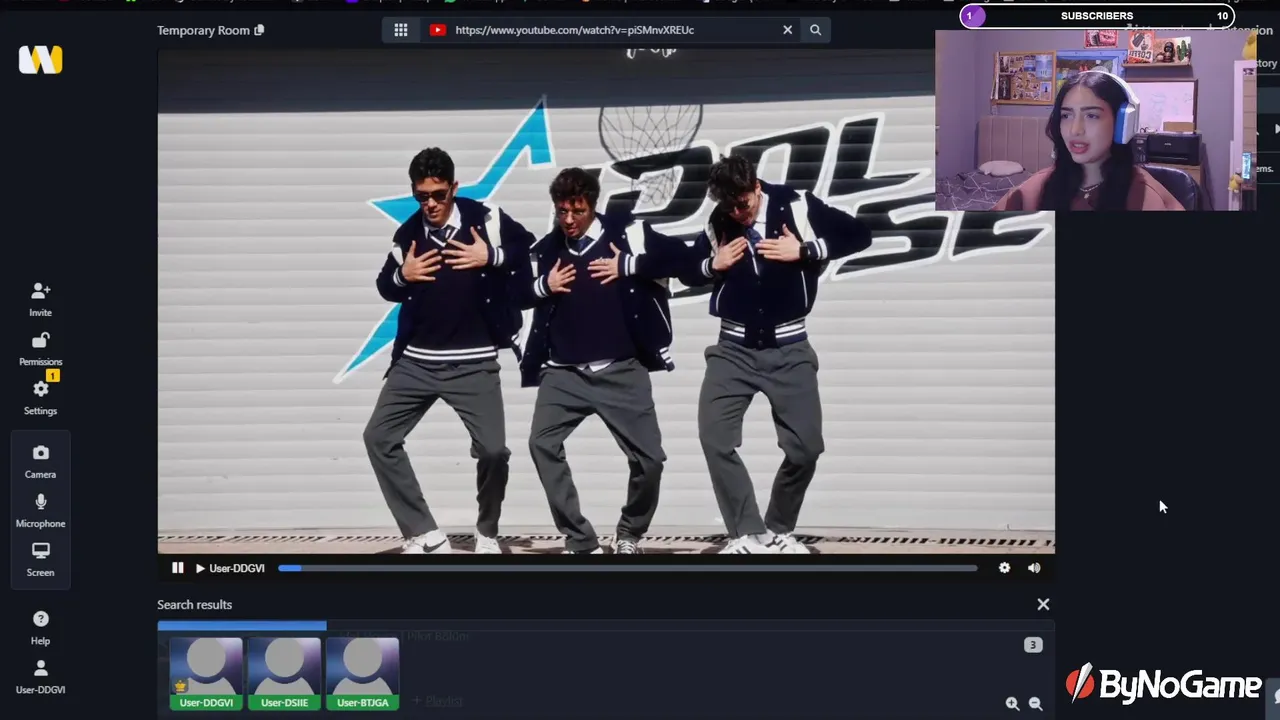Click the Search results heading
The image size is (1280, 720).
point(194,604)
